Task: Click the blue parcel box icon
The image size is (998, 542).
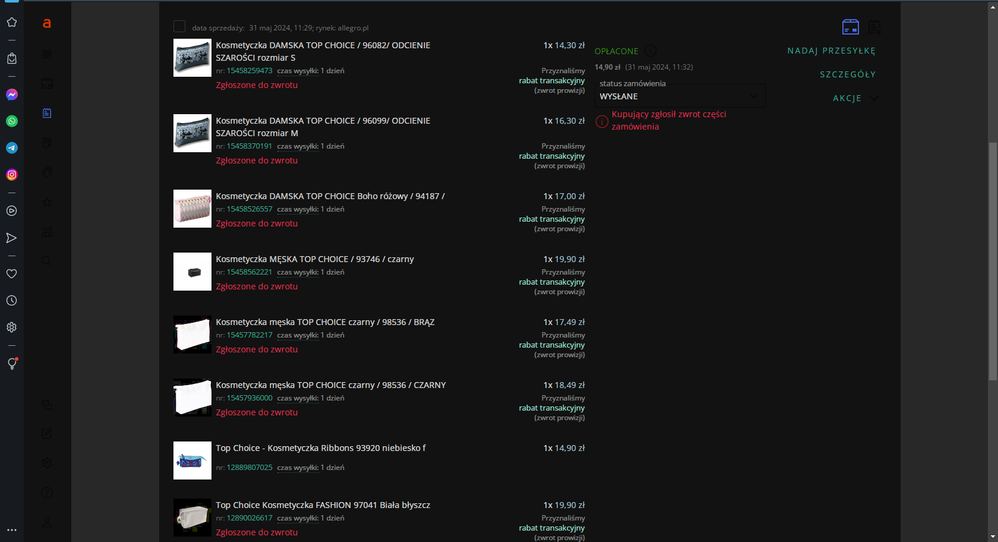Action: point(850,27)
